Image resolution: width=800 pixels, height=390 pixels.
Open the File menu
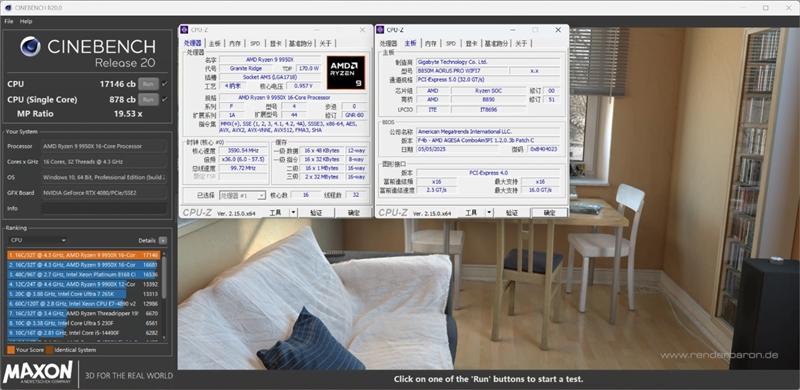pos(9,21)
